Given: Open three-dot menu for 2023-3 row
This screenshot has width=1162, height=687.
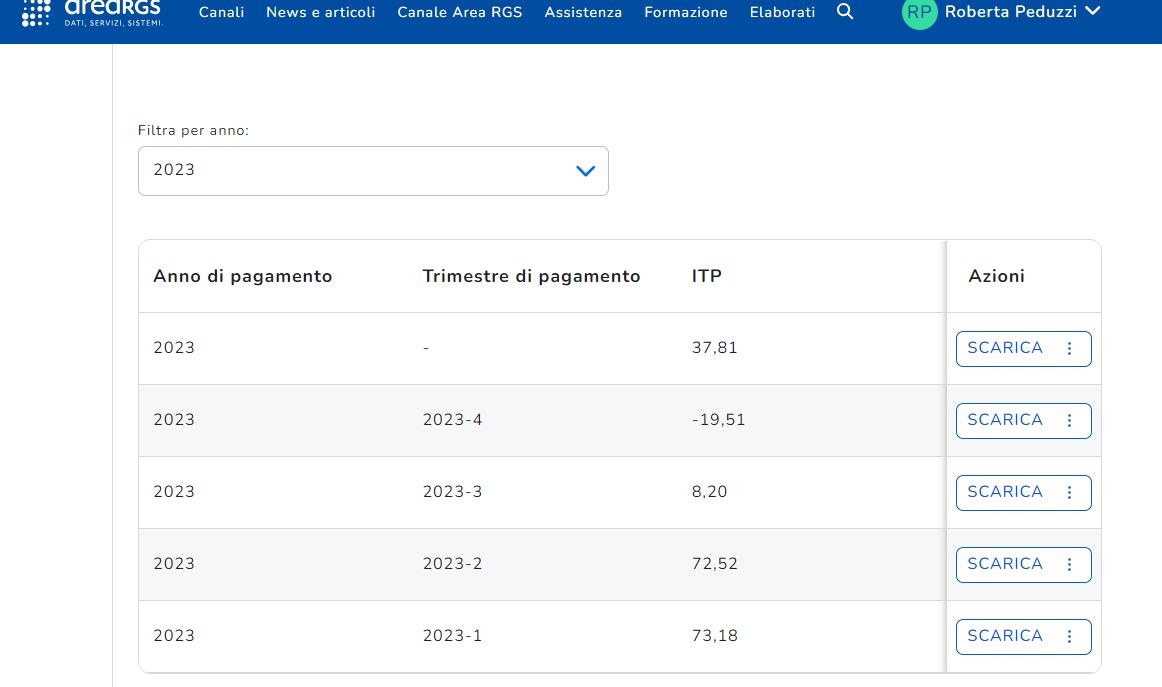Looking at the screenshot, I should tap(1069, 493).
